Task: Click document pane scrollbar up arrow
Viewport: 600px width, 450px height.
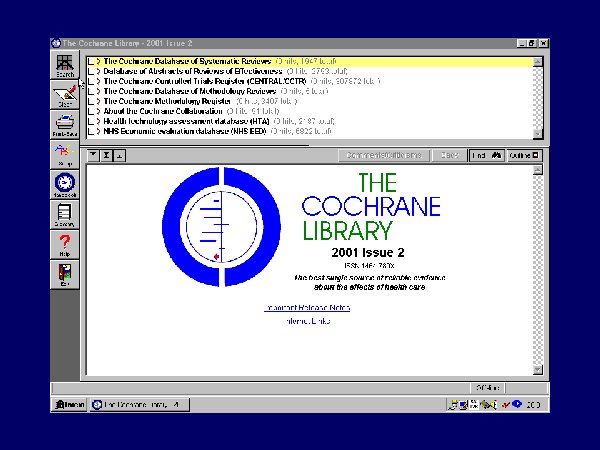Action: pyautogui.click(x=538, y=170)
